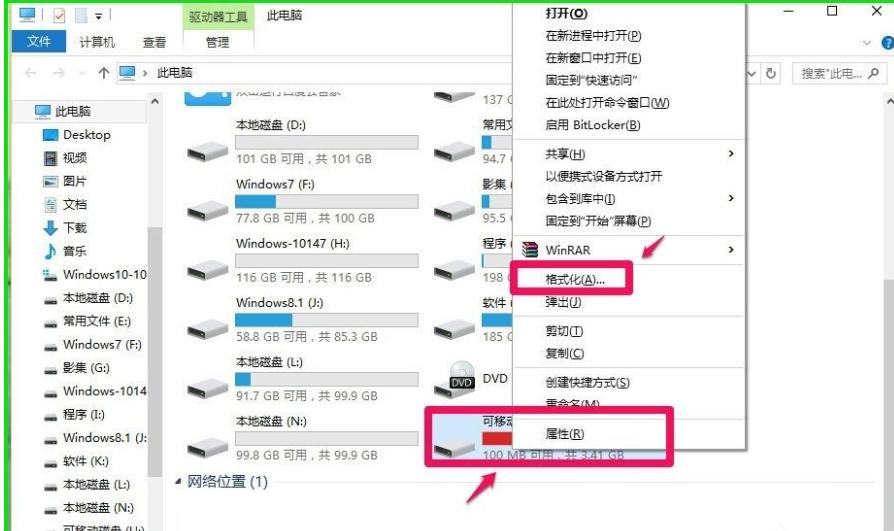Select 弹出(J) to eject drive
This screenshot has width=894, height=531.
click(x=563, y=302)
